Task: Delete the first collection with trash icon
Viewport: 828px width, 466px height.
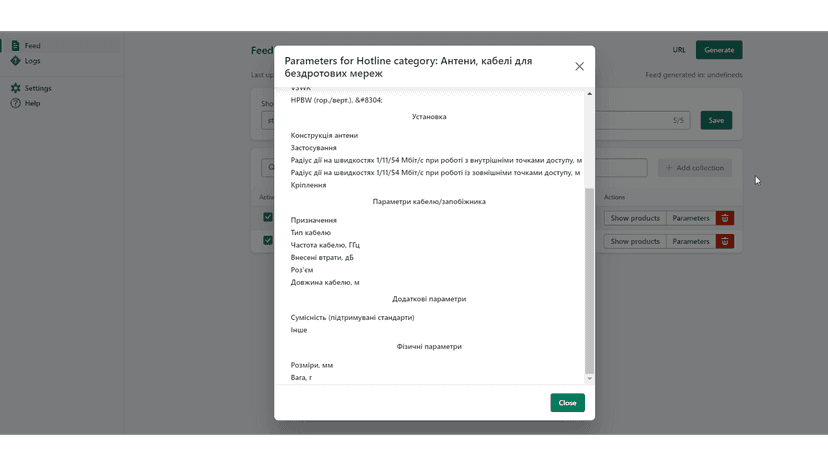Action: click(x=725, y=218)
